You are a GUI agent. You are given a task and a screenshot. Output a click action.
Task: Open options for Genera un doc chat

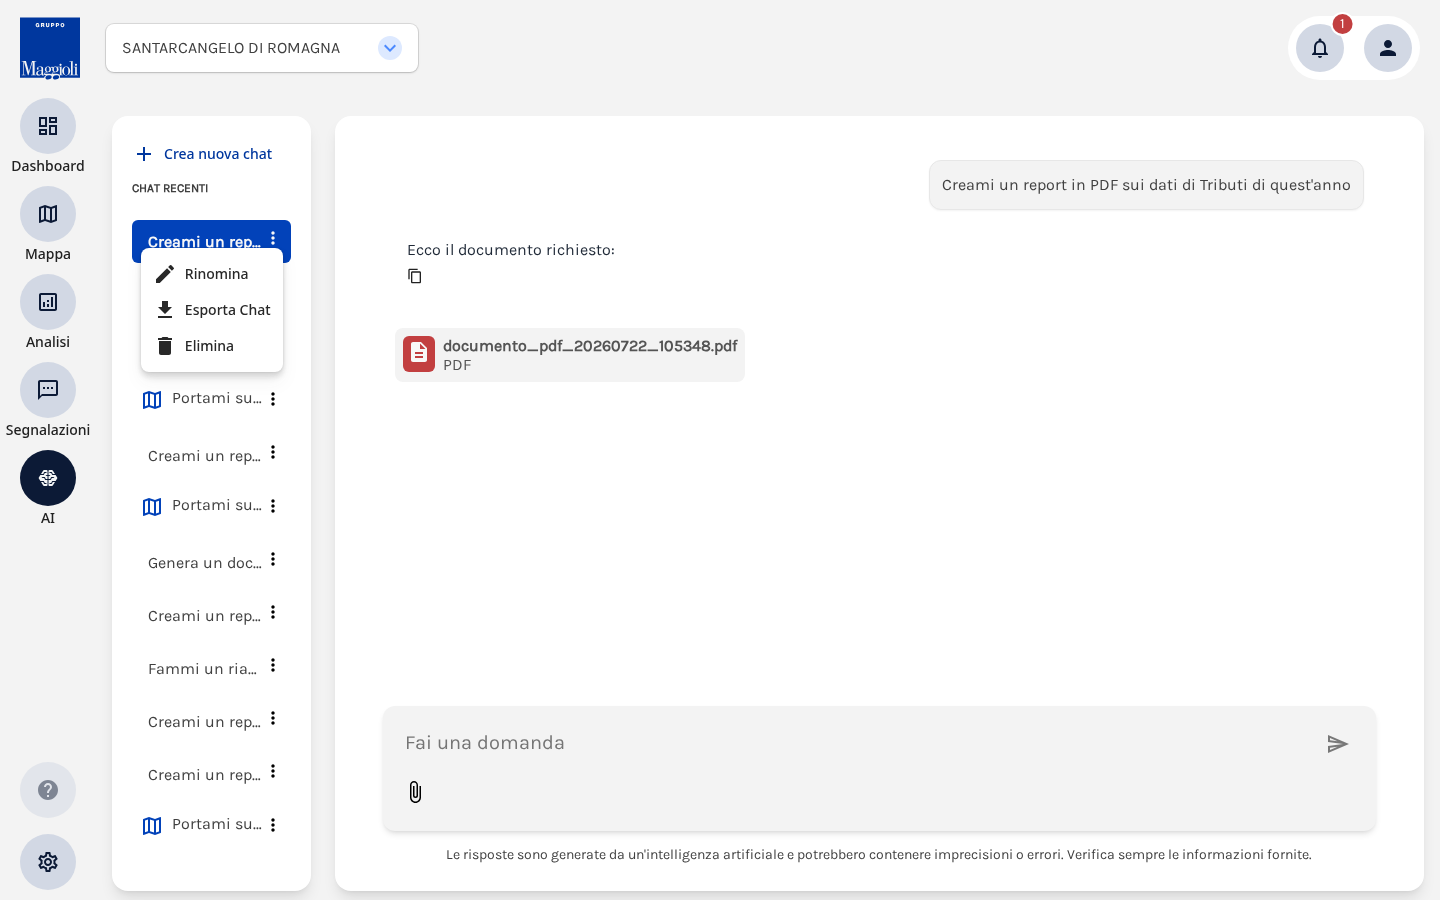click(x=273, y=559)
